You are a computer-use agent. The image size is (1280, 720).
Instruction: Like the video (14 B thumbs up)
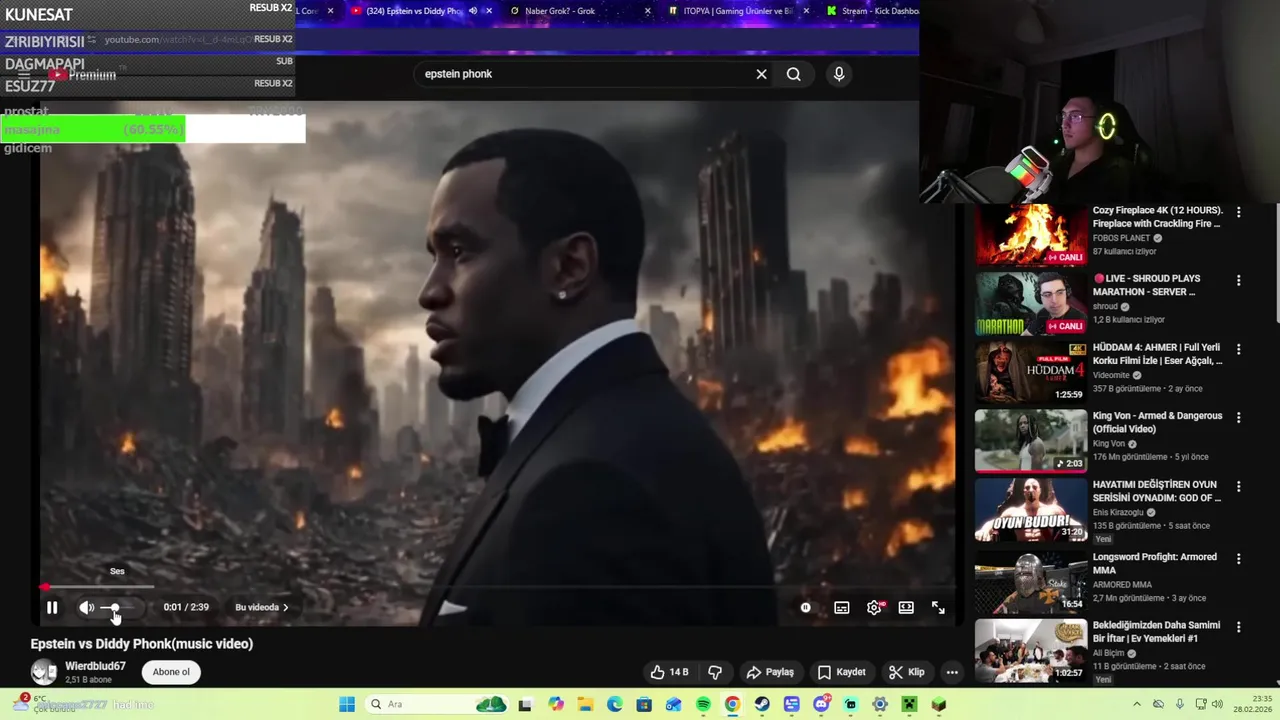click(670, 672)
